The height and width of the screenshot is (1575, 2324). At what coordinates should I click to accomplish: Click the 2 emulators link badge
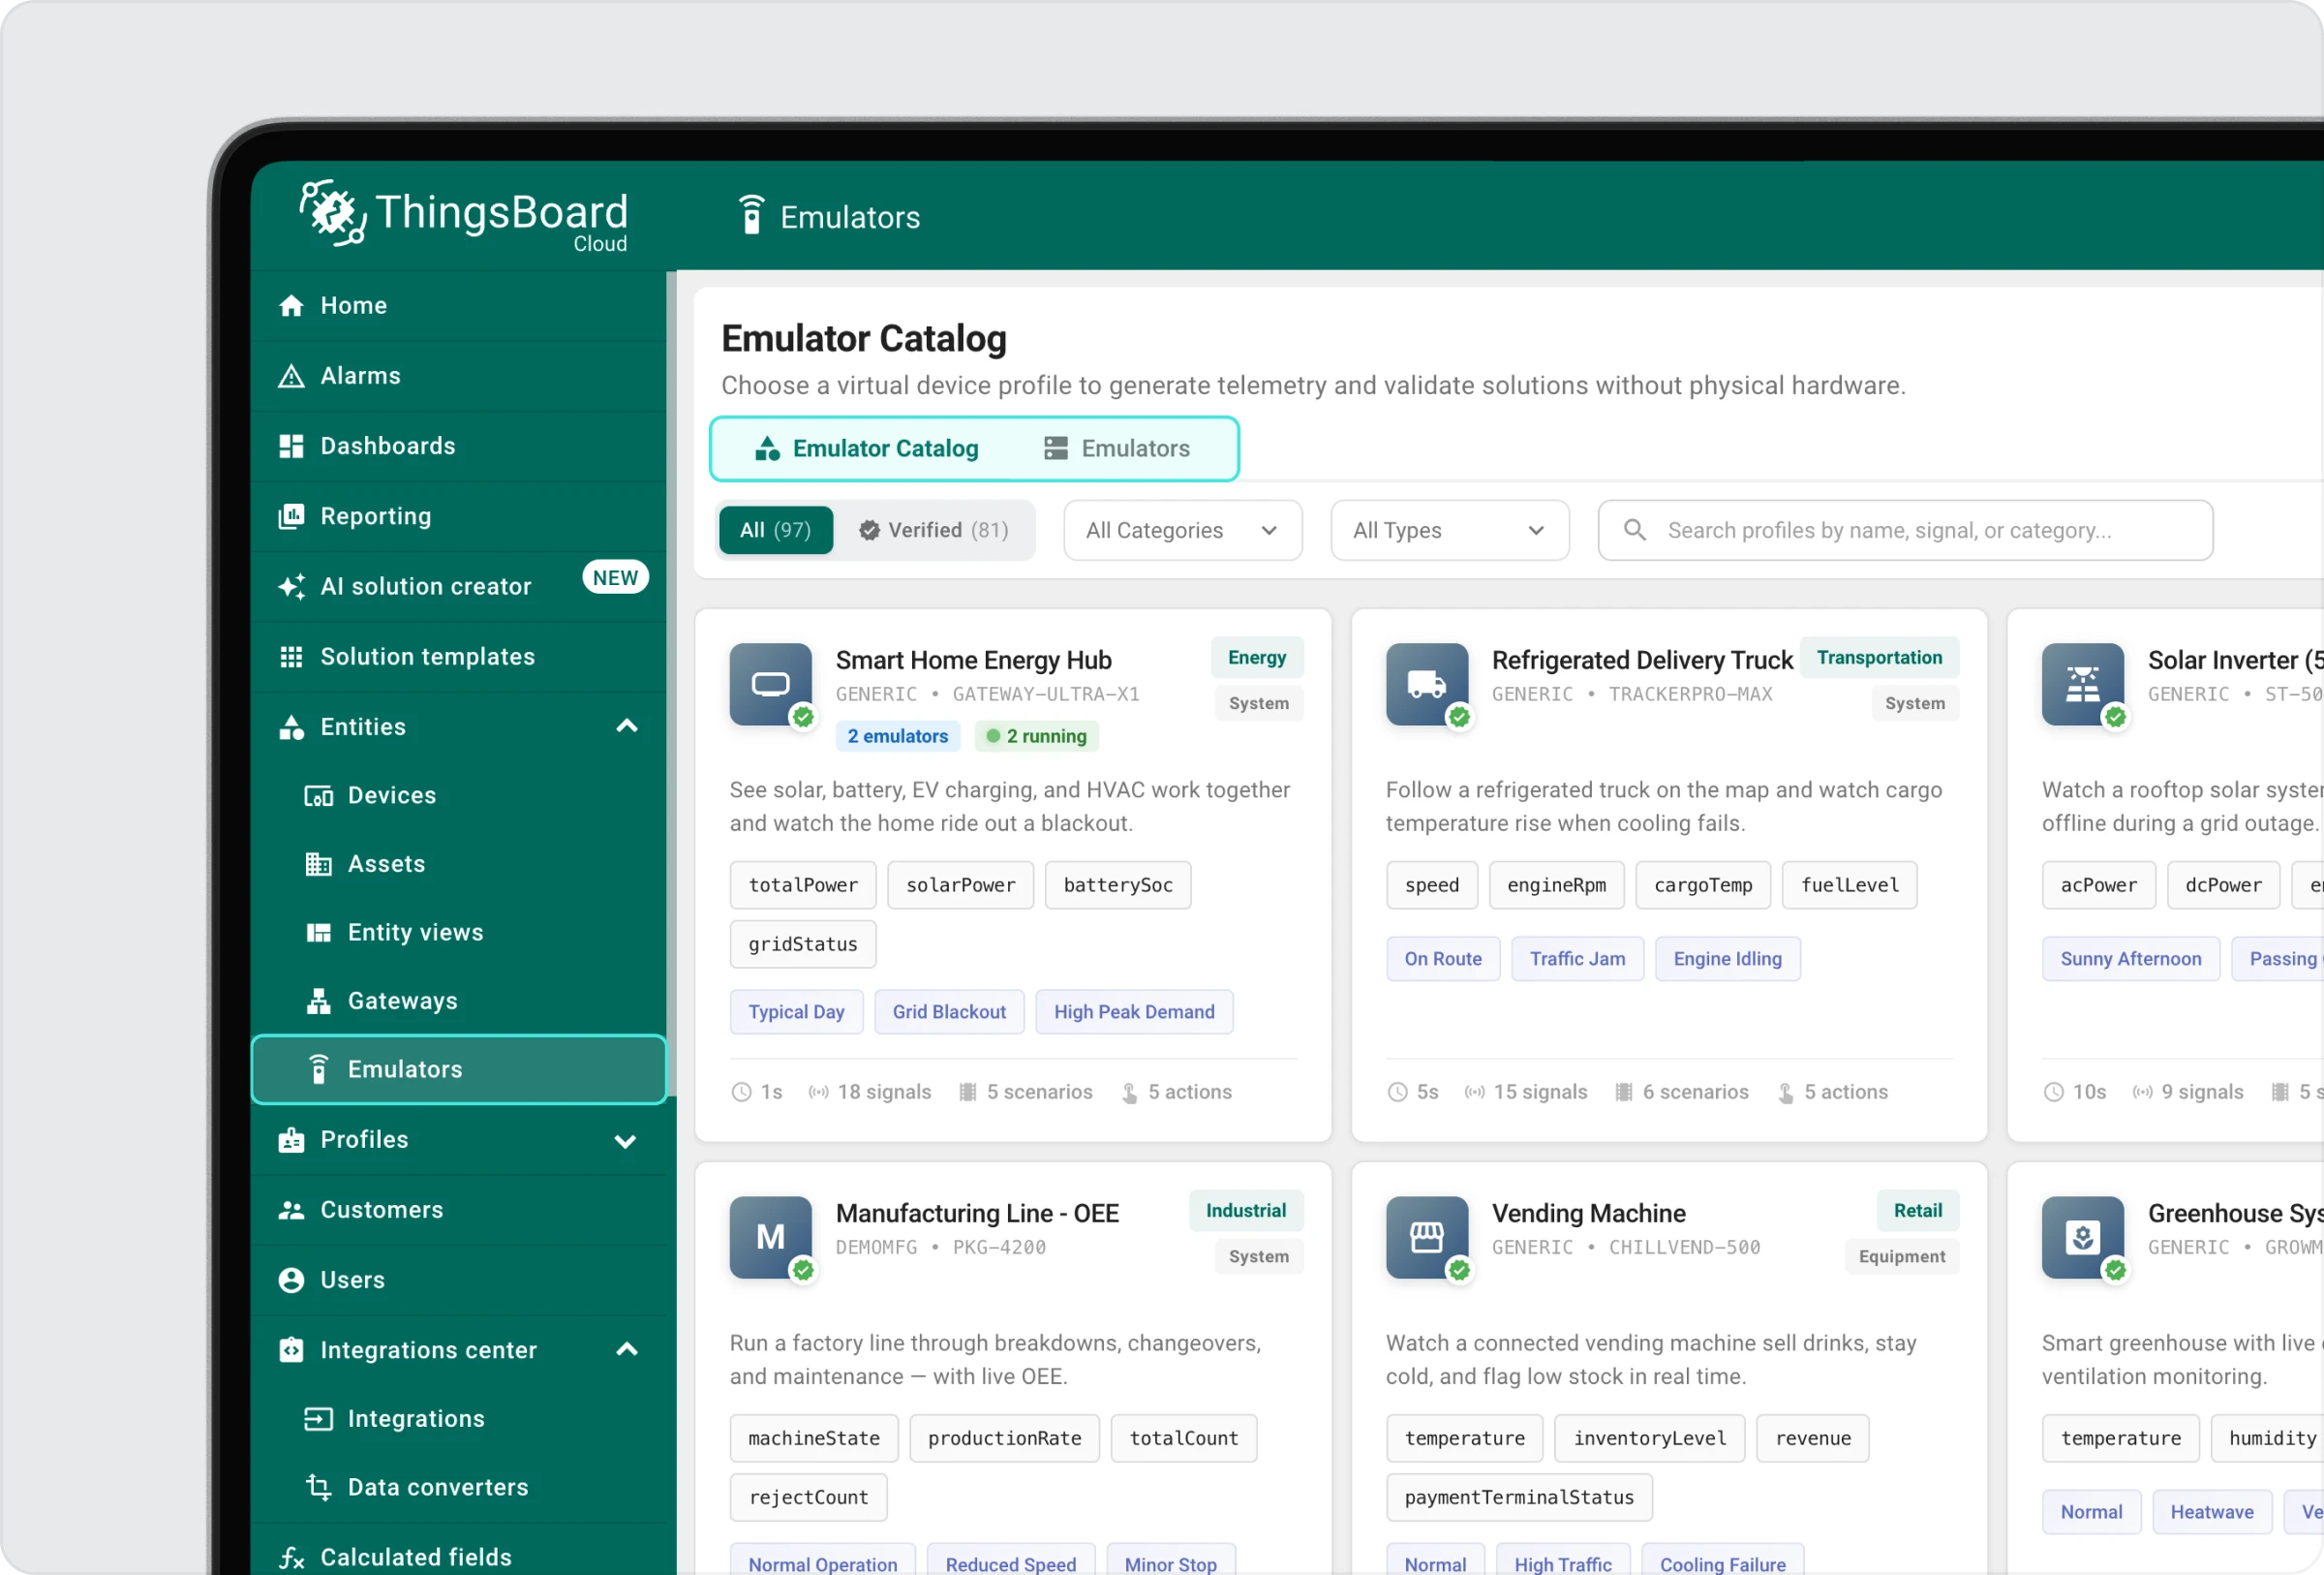(897, 736)
